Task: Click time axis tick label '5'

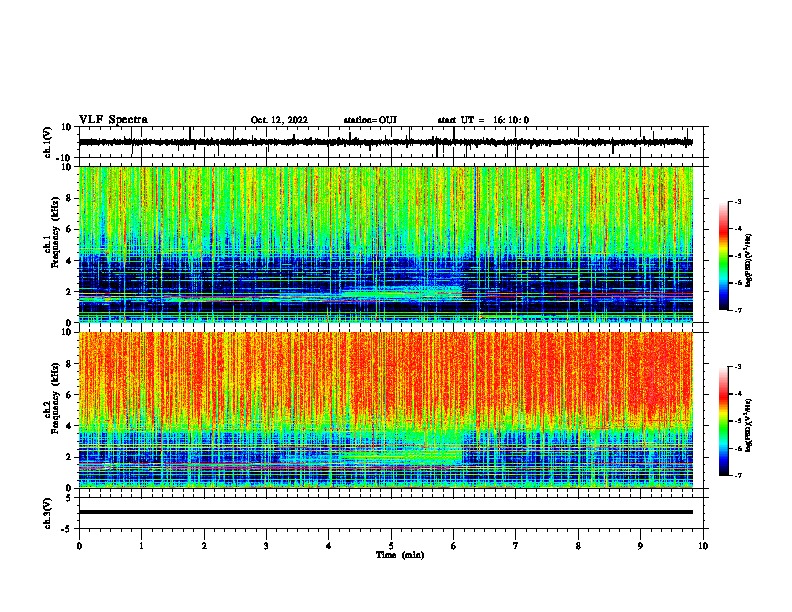Action: click(x=391, y=546)
